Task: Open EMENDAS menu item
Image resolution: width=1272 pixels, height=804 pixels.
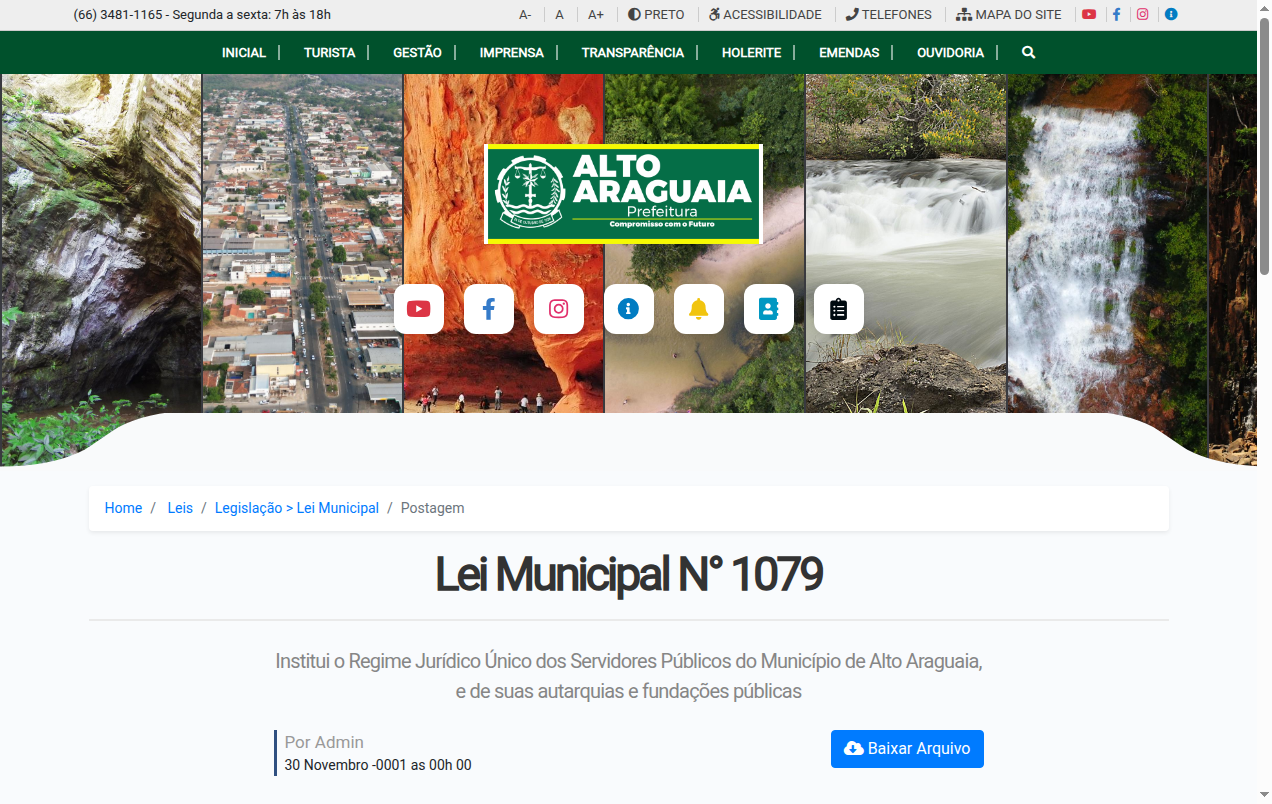Action: [849, 53]
